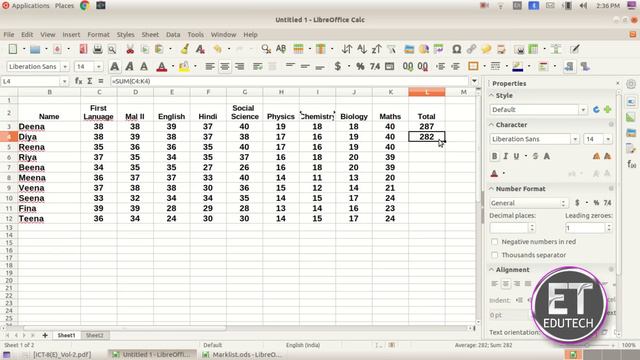This screenshot has width=640, height=360.
Task: Open the Tools menu
Action: [x=196, y=35]
